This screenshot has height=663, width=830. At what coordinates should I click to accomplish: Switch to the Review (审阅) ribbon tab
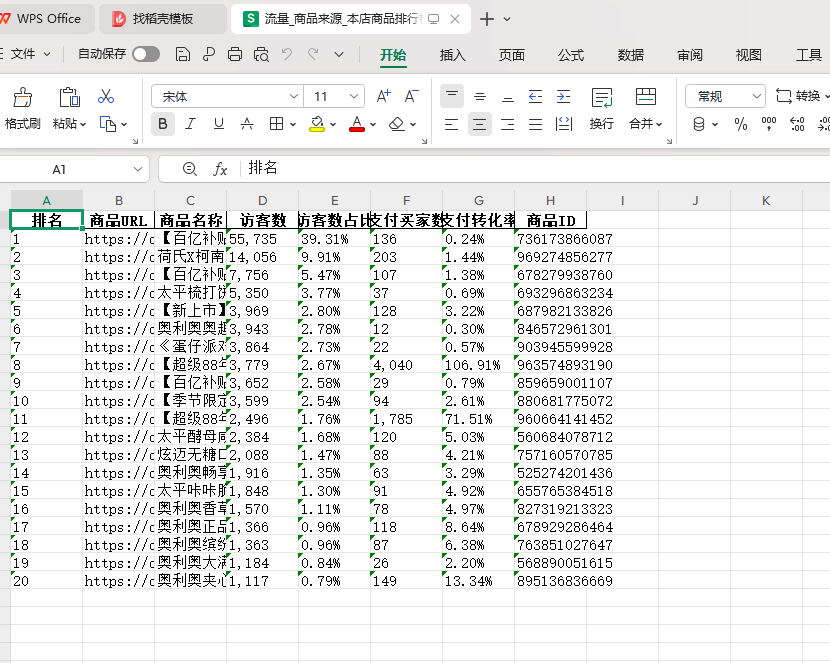(x=690, y=55)
